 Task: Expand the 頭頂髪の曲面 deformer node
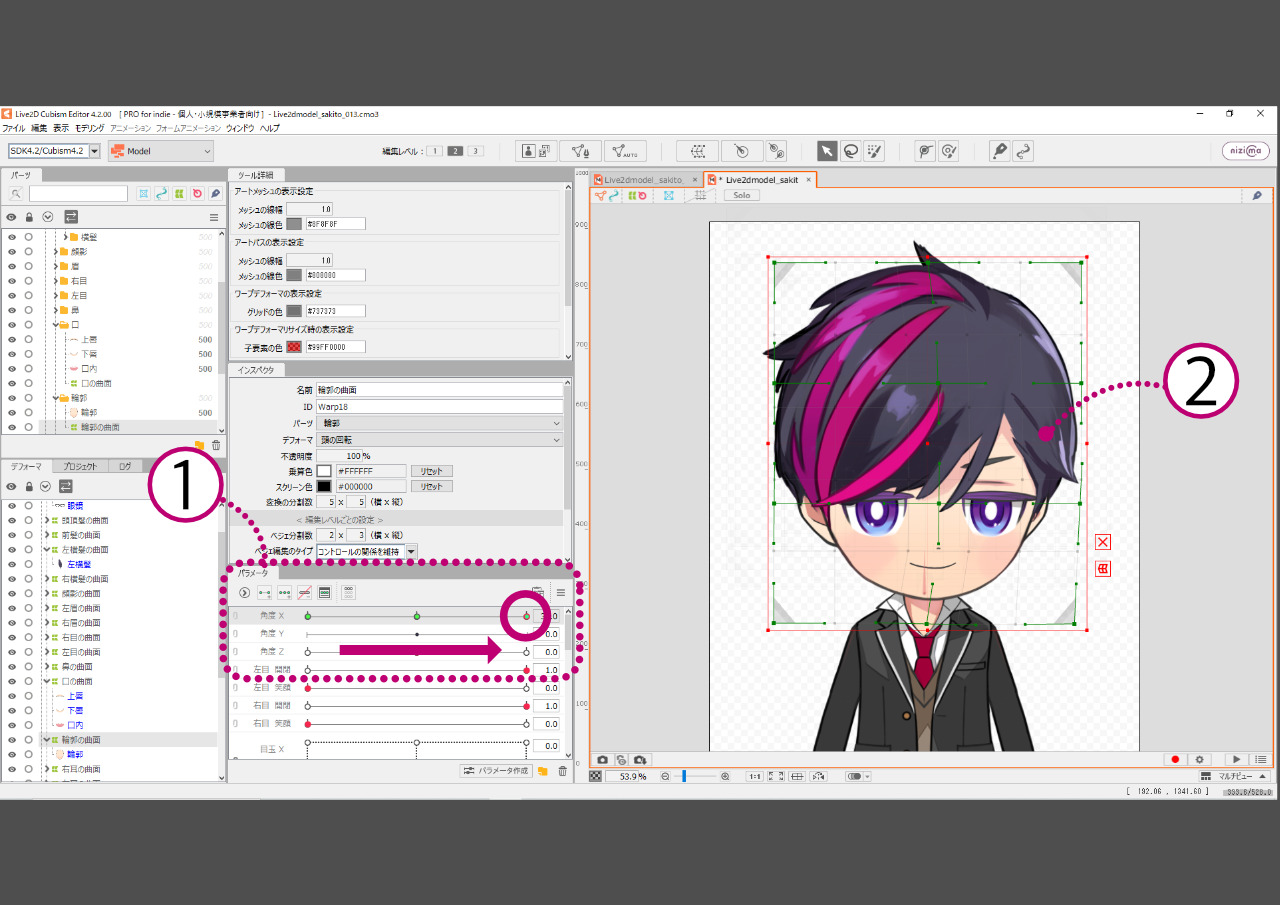coord(47,521)
